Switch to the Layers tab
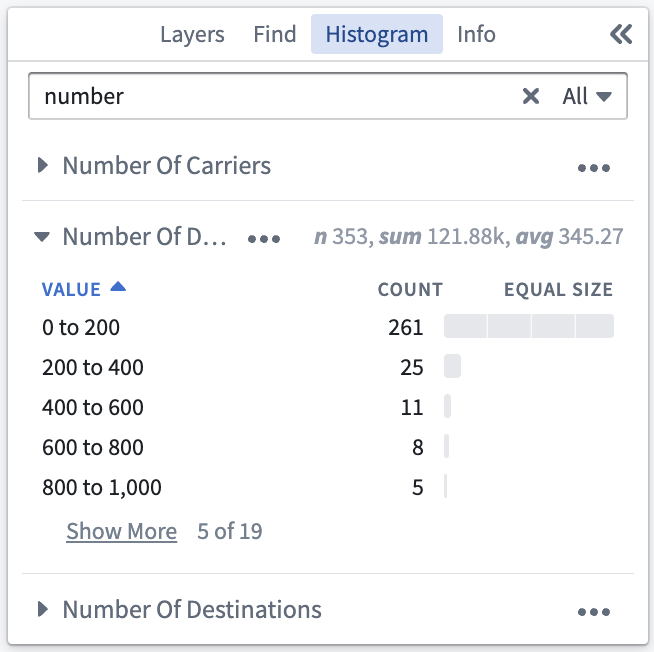654x652 pixels. click(192, 34)
